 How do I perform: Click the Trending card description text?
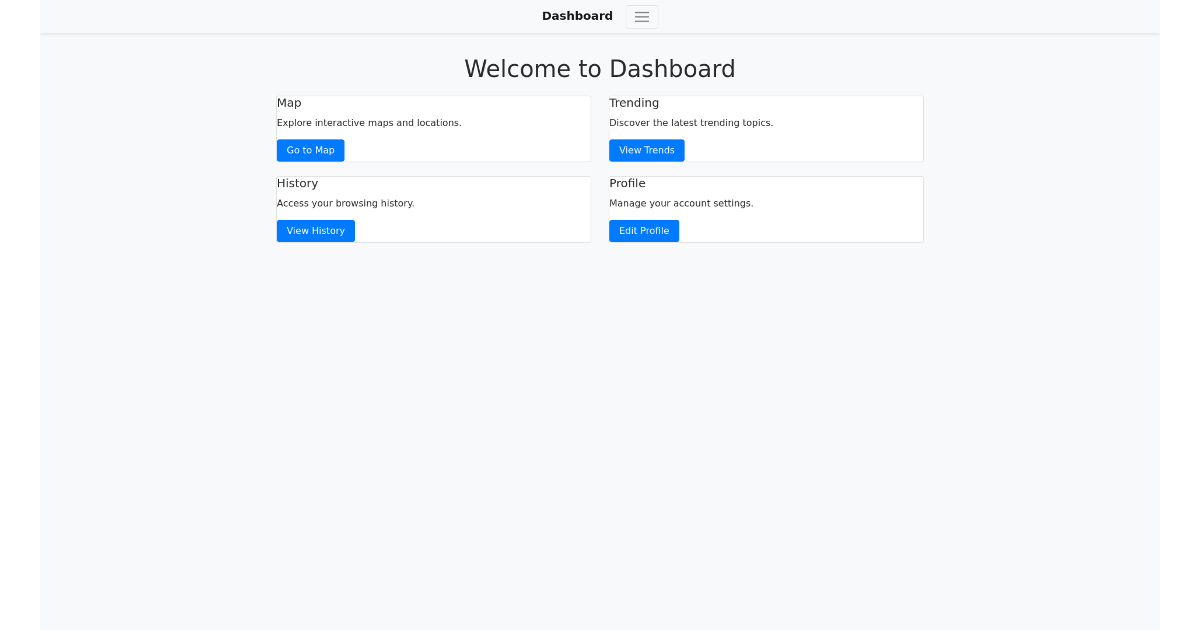coord(689,122)
